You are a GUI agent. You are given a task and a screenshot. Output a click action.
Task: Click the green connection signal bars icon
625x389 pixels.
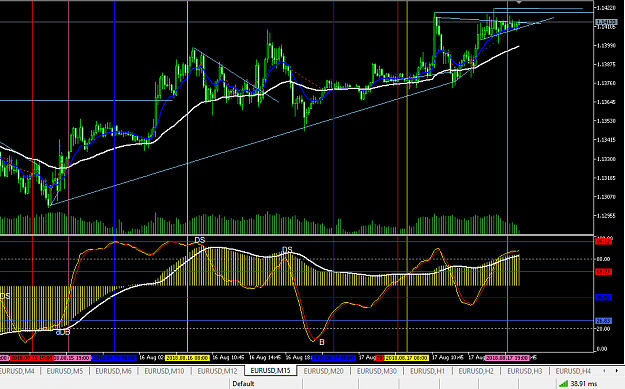pos(563,384)
